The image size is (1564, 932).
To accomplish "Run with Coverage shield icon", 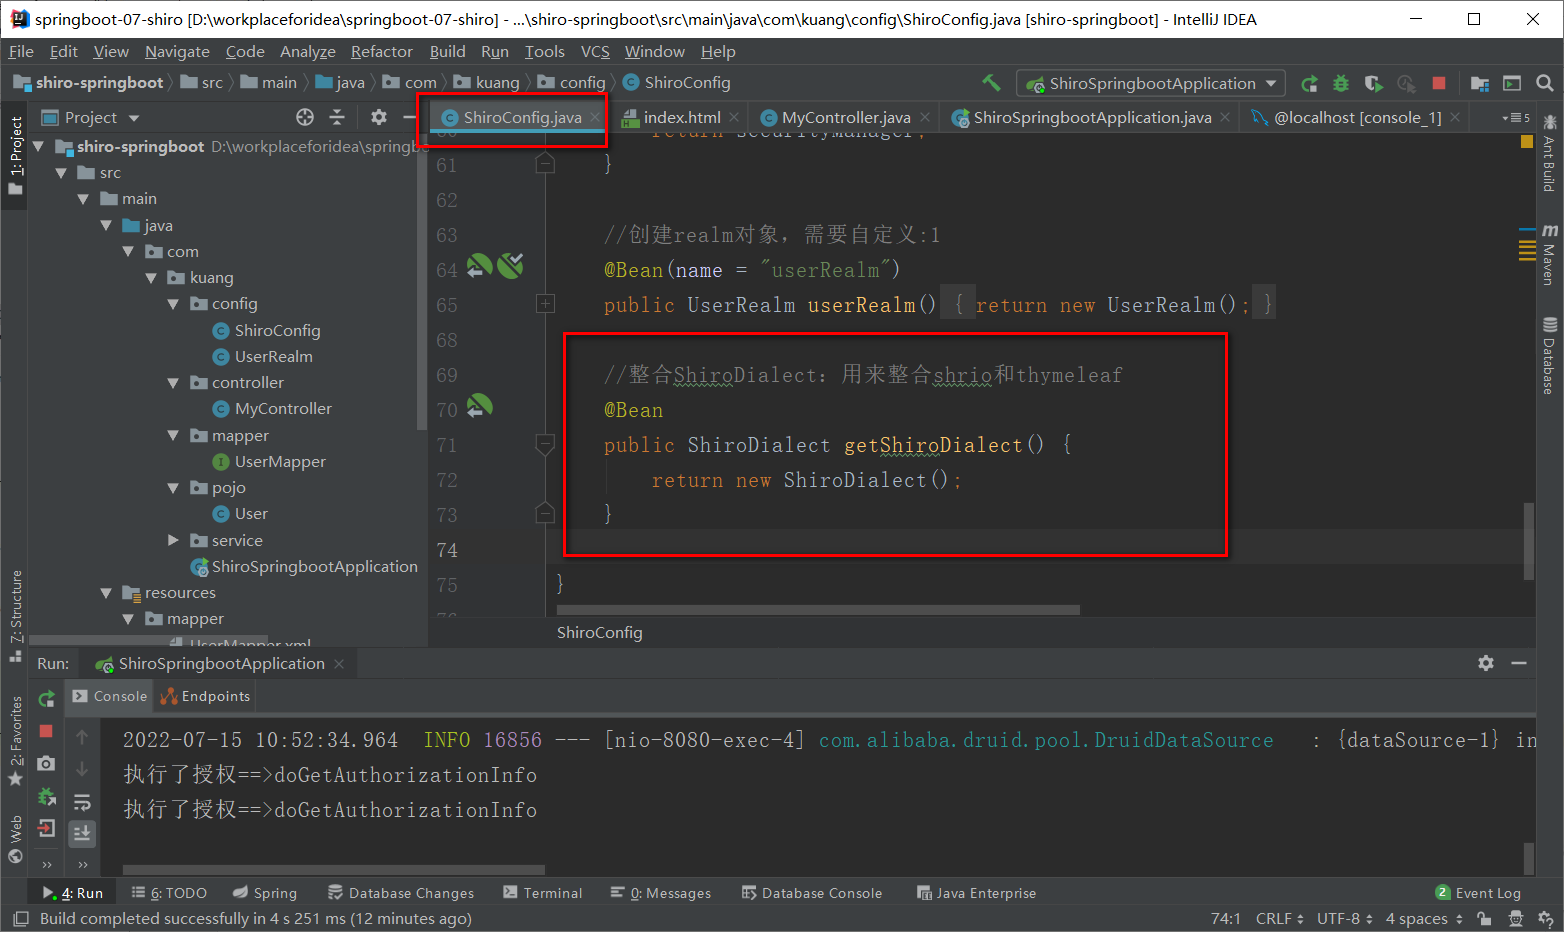I will point(1373,84).
